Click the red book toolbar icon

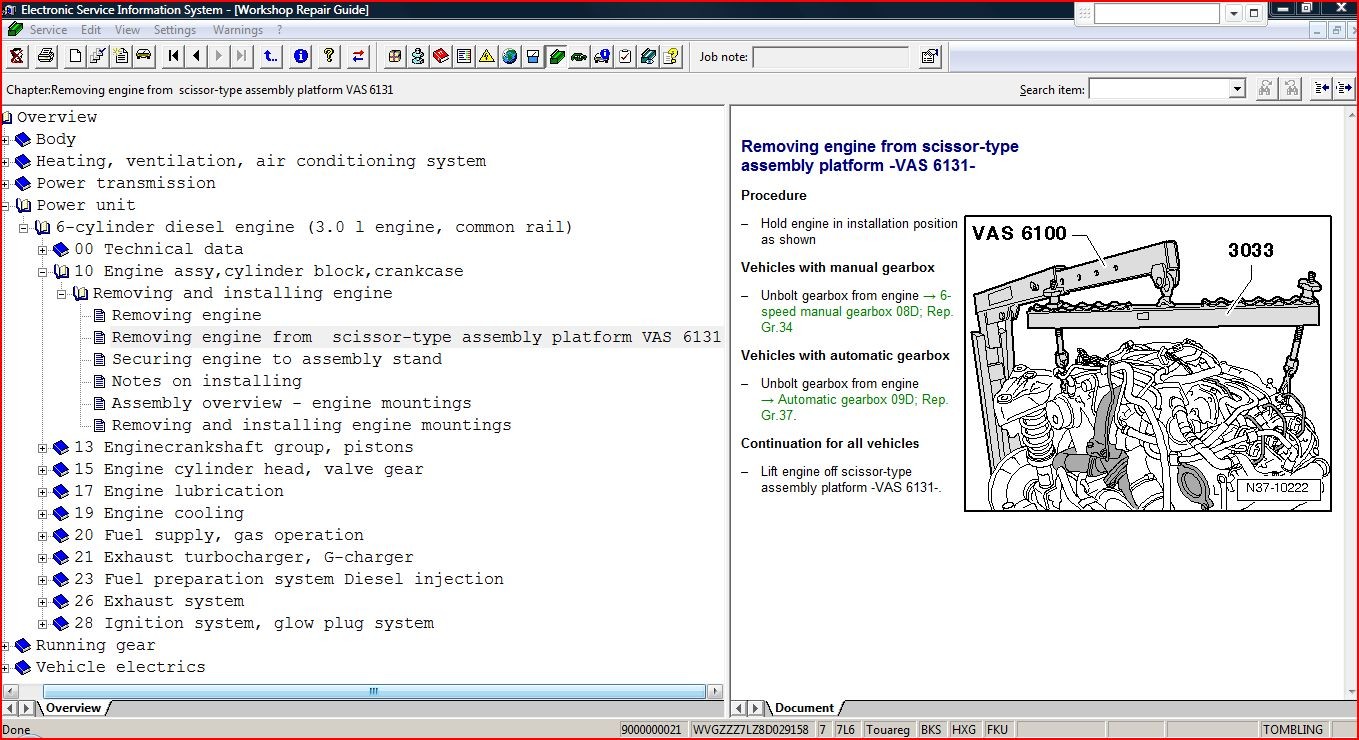[441, 56]
